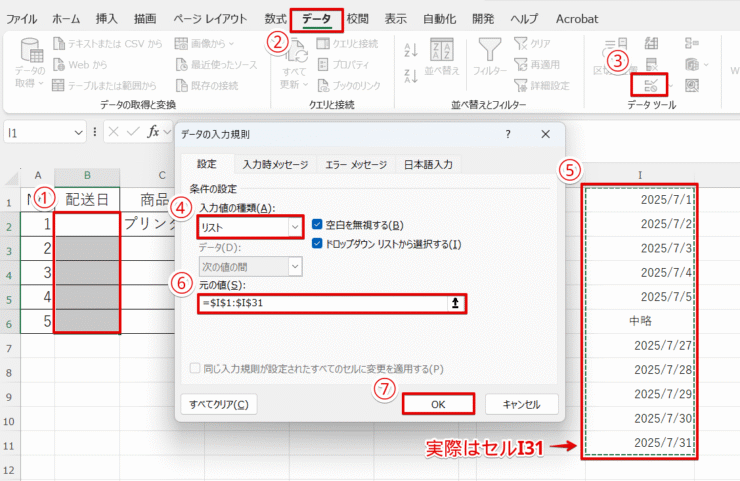Click the データの入力規則 validation icon
Screen dimensions: 740x481
pos(651,85)
